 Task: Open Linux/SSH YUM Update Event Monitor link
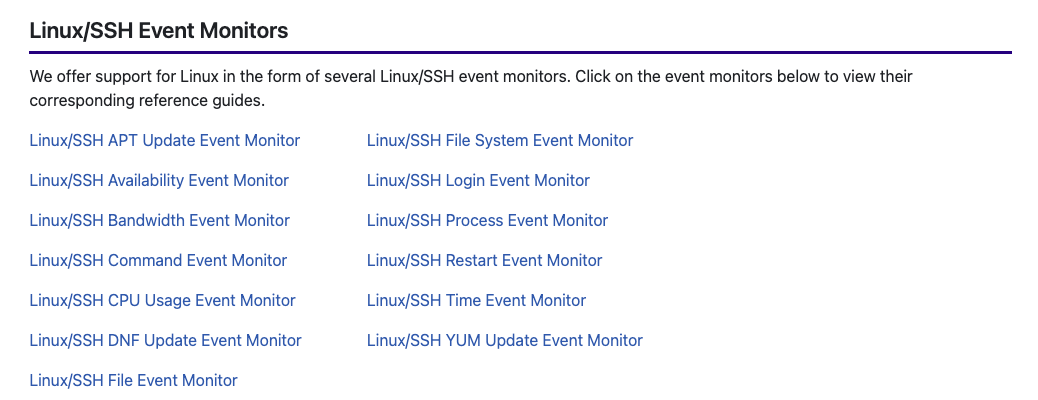coord(504,341)
